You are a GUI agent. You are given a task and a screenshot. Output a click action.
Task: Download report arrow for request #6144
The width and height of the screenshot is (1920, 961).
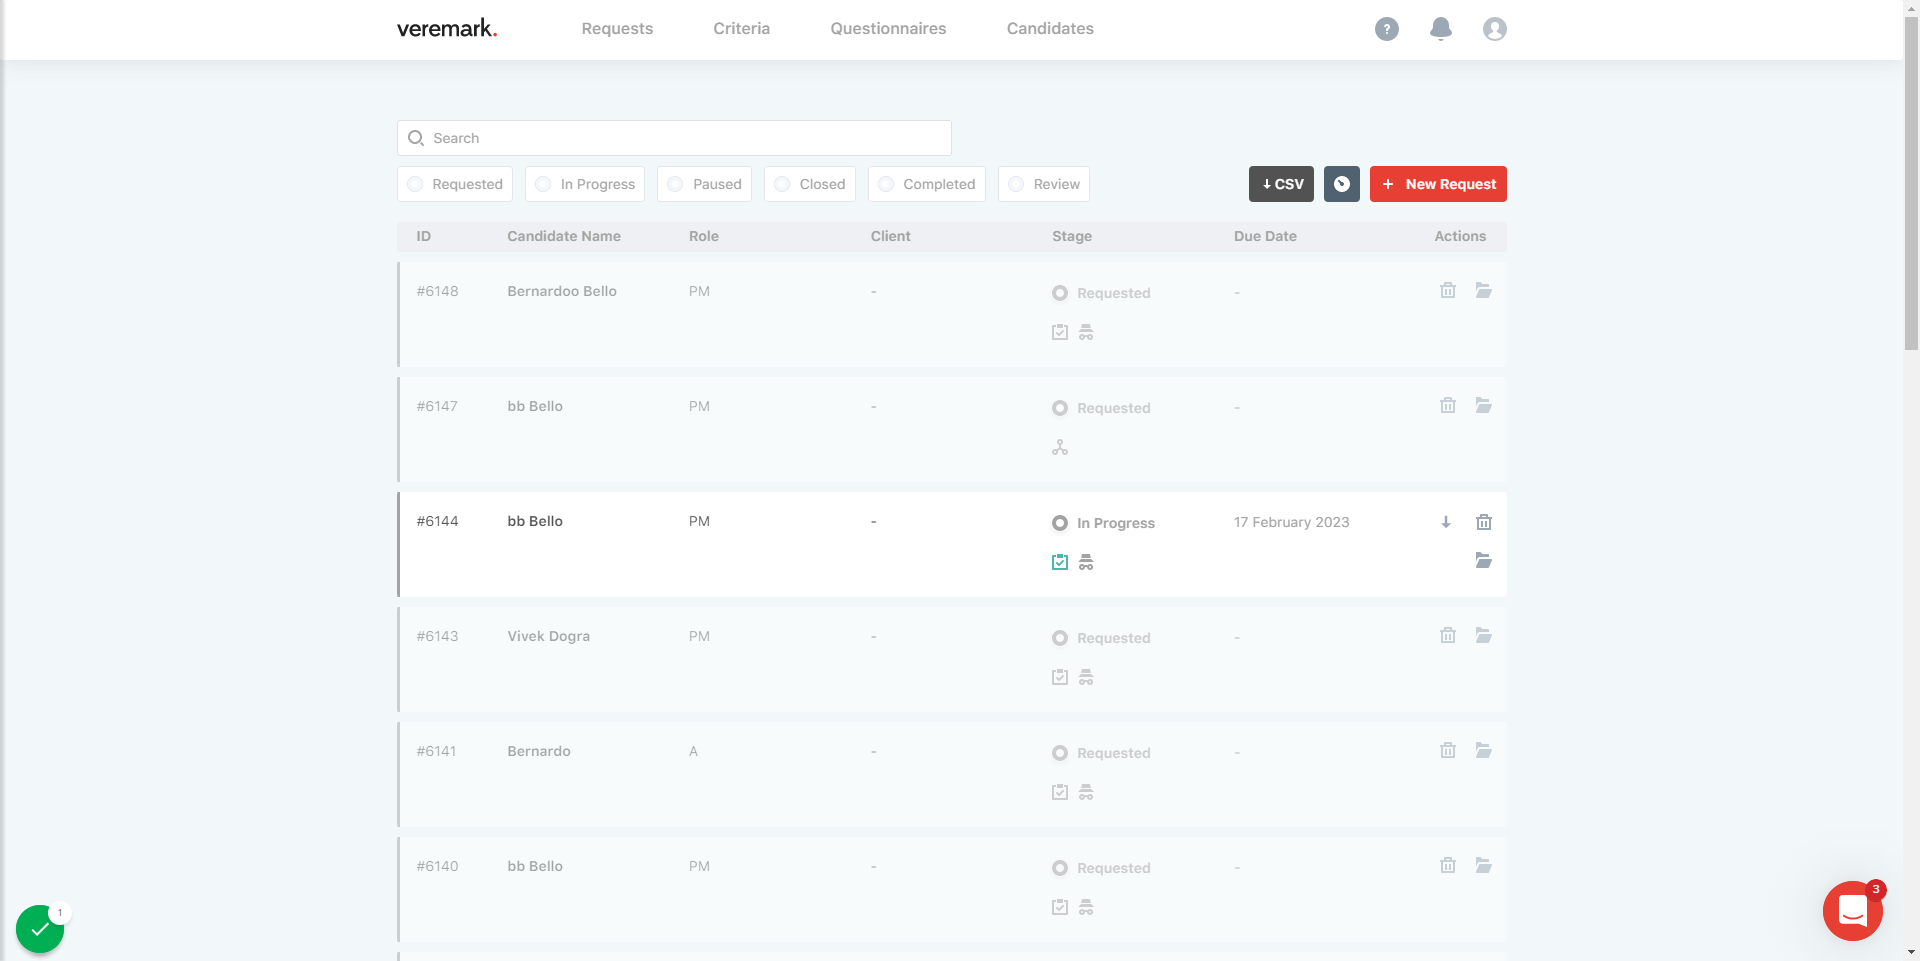(x=1445, y=522)
